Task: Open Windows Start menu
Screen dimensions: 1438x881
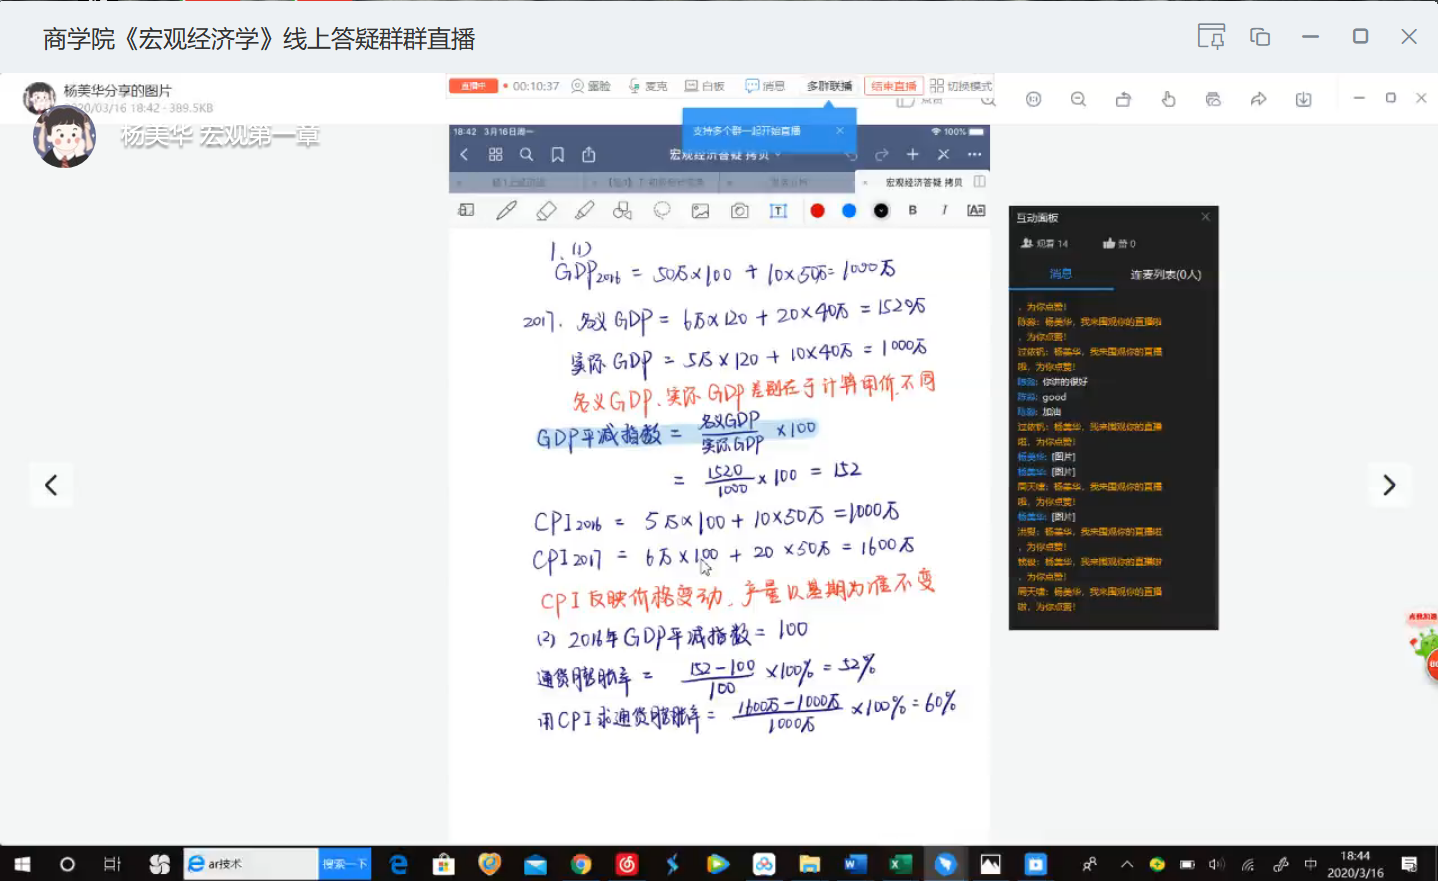Action: pyautogui.click(x=22, y=864)
